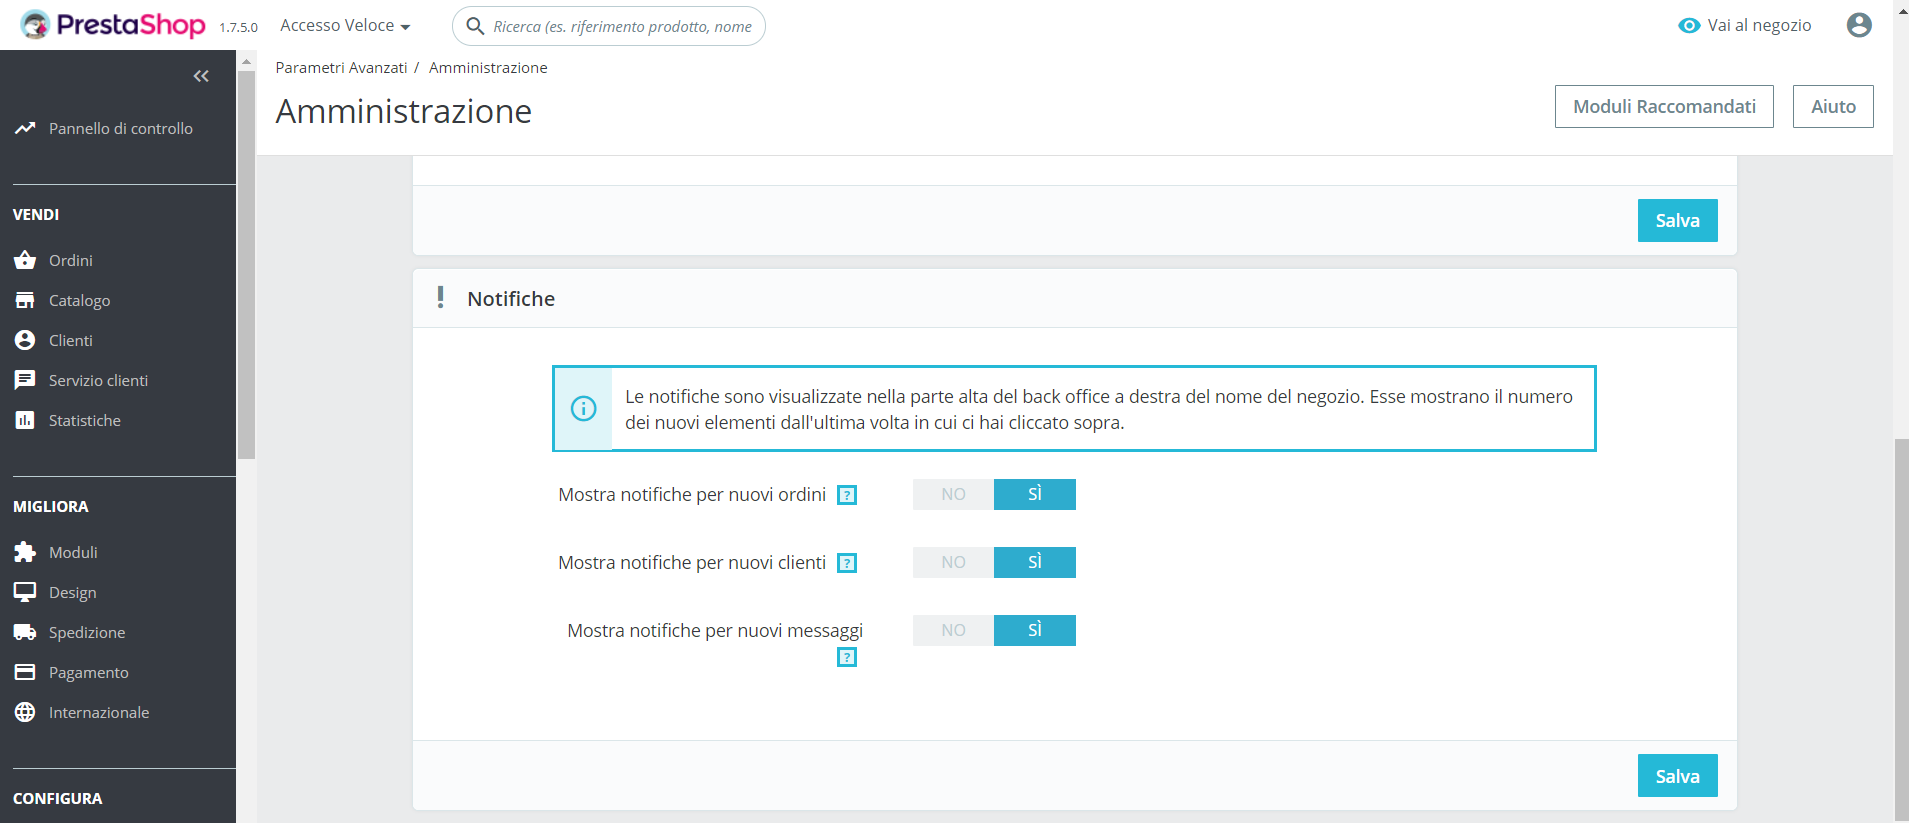Click the Clienti person icon

tap(25, 340)
